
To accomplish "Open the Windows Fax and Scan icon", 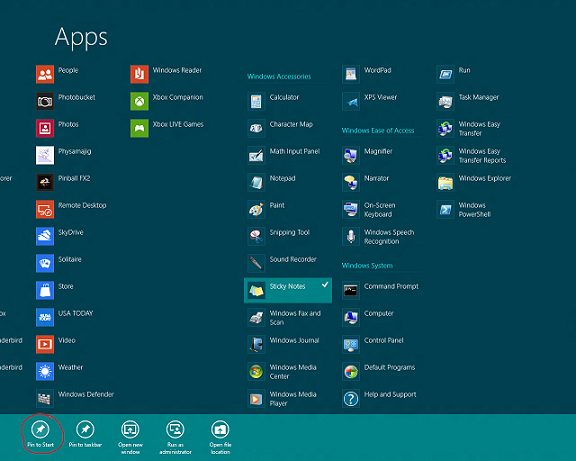I will click(256, 317).
